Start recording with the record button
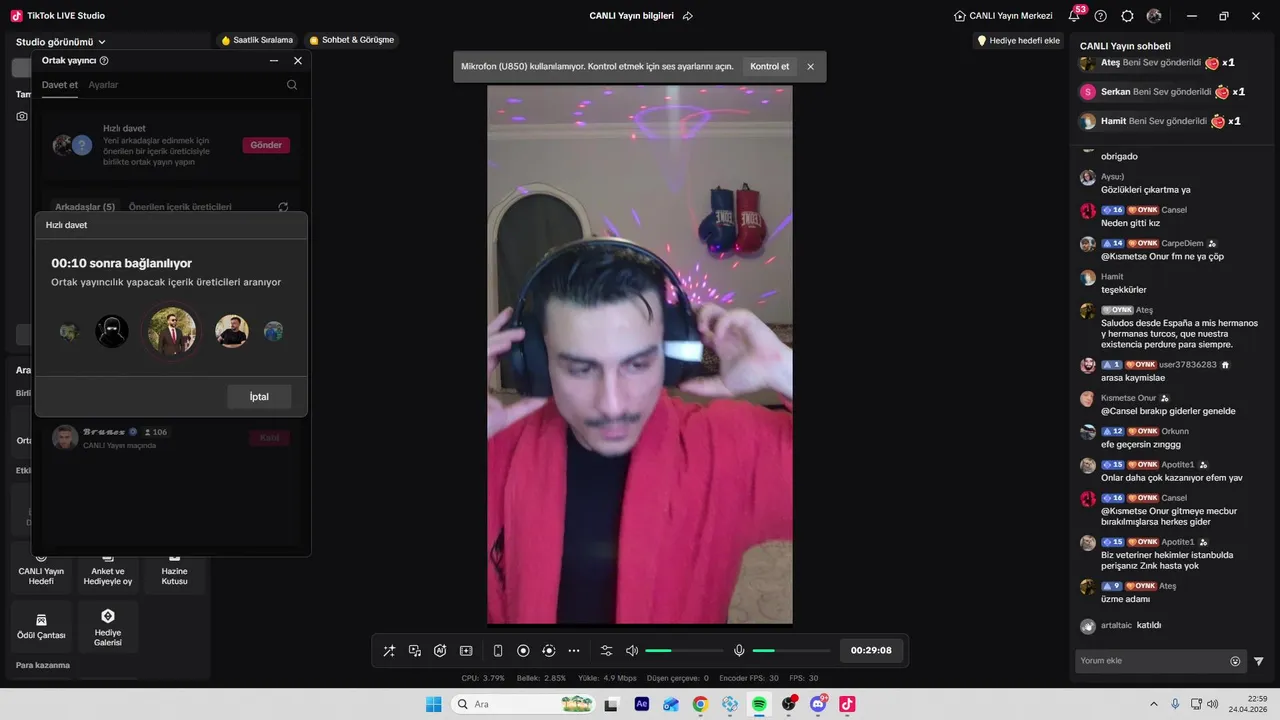This screenshot has height=720, width=1280. tap(523, 651)
